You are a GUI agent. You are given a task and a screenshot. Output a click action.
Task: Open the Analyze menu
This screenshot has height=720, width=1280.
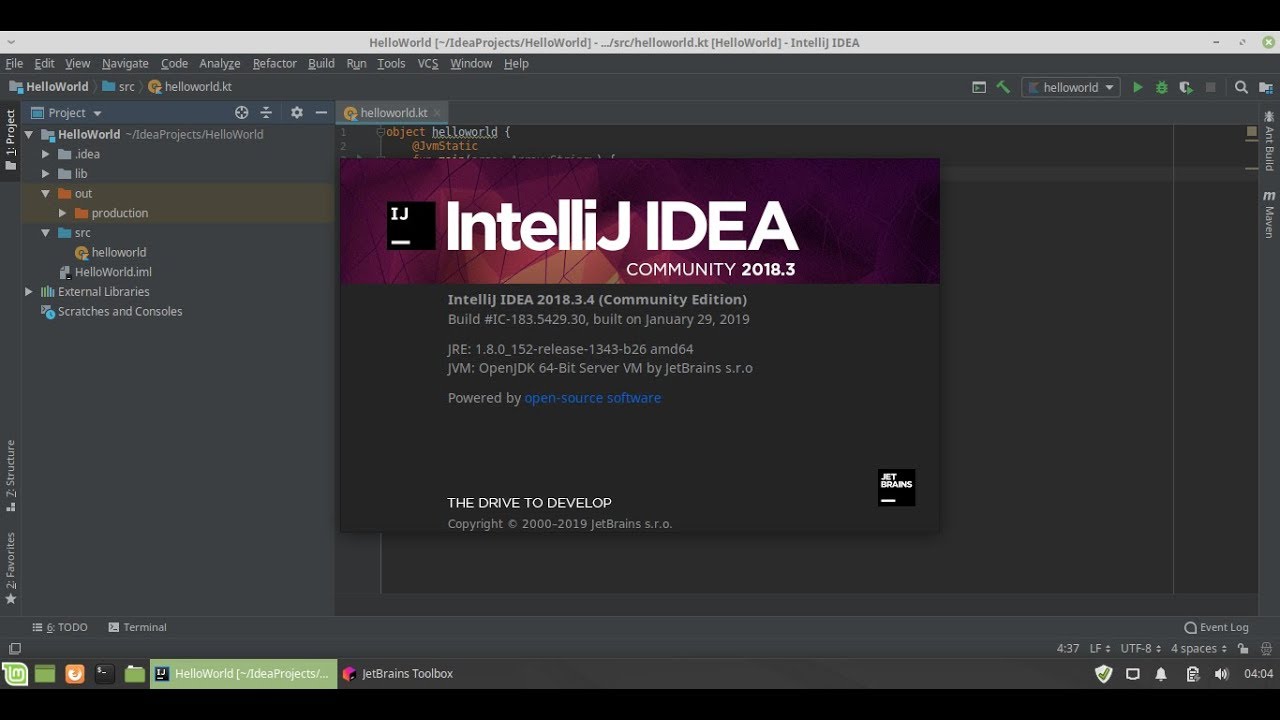click(x=219, y=63)
